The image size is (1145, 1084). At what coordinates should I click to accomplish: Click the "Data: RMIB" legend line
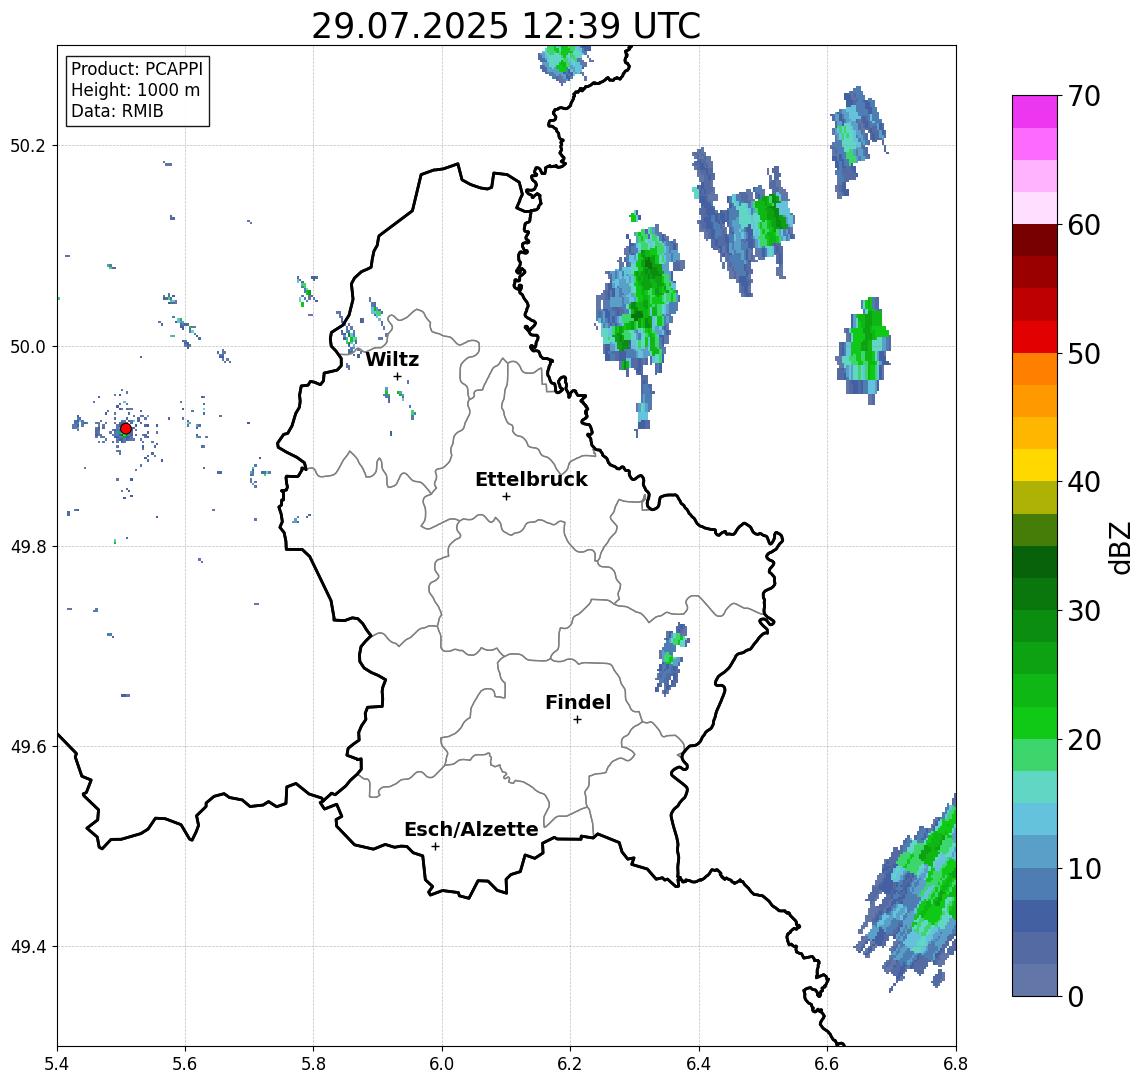pos(117,111)
